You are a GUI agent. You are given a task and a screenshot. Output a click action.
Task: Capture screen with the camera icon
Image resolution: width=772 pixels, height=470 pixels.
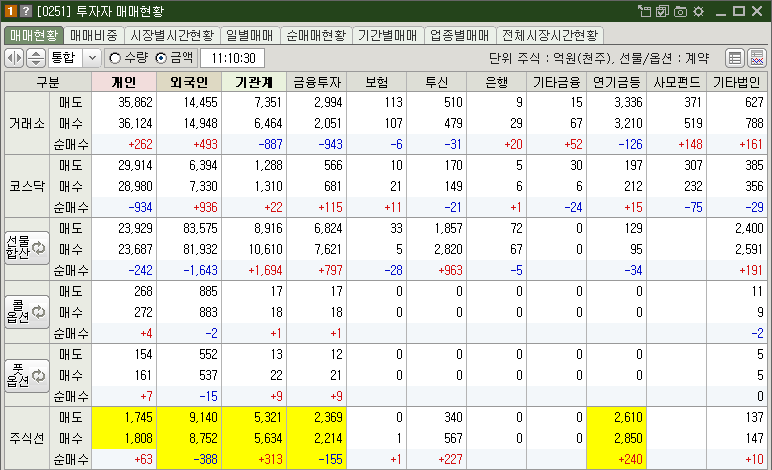680,11
